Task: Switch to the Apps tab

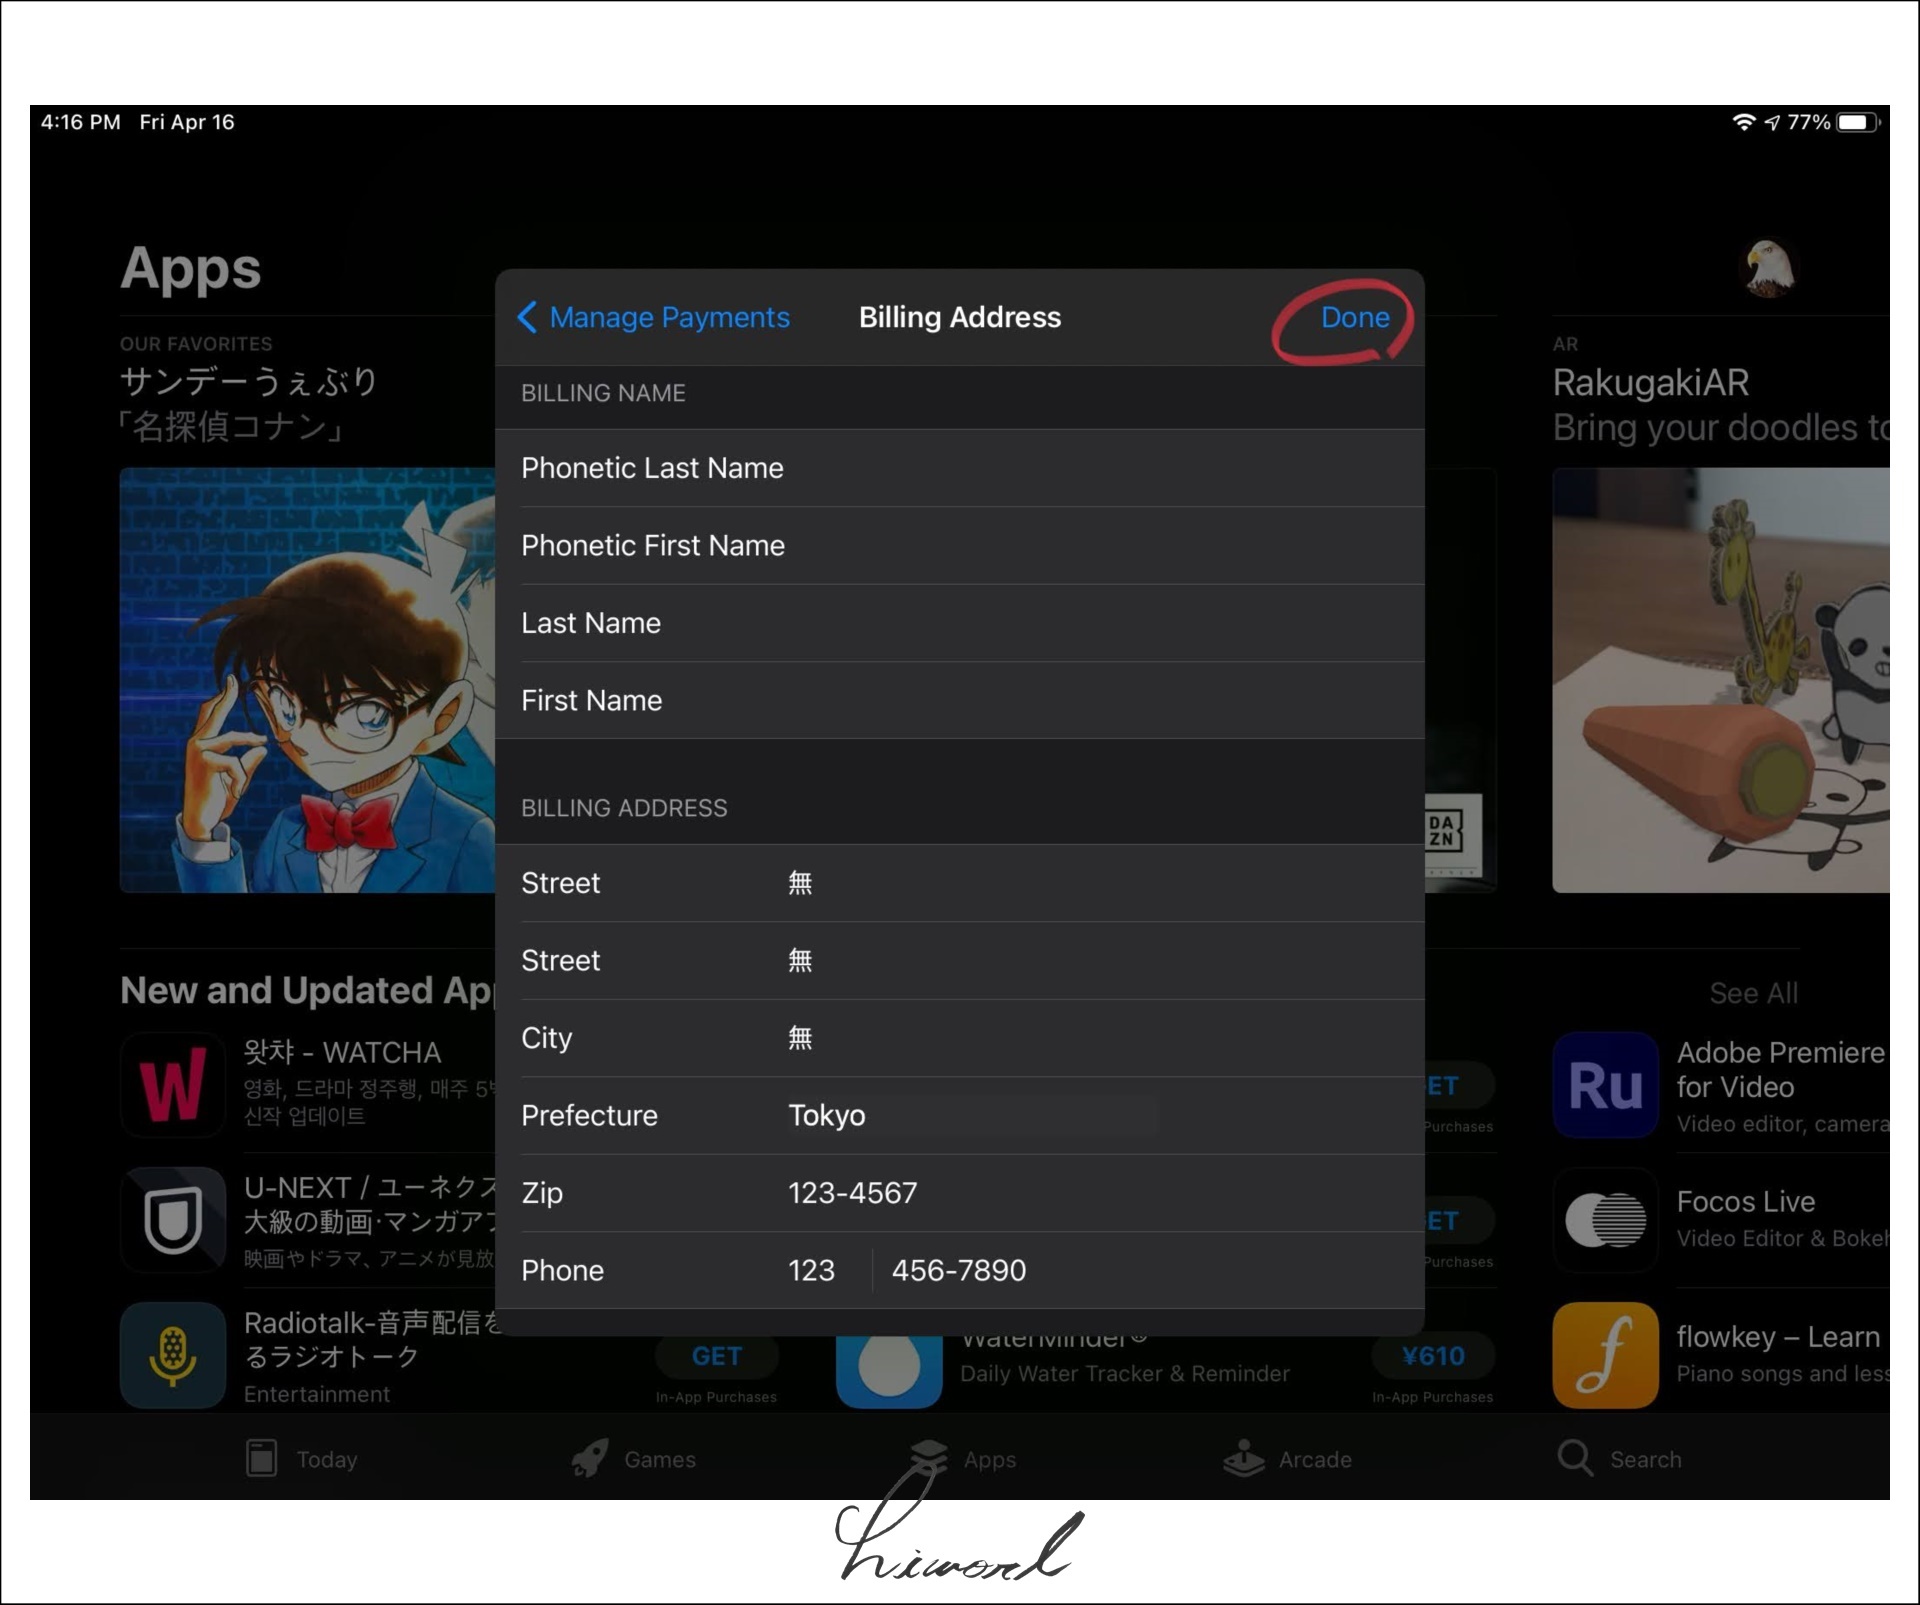Action: pos(963,1459)
